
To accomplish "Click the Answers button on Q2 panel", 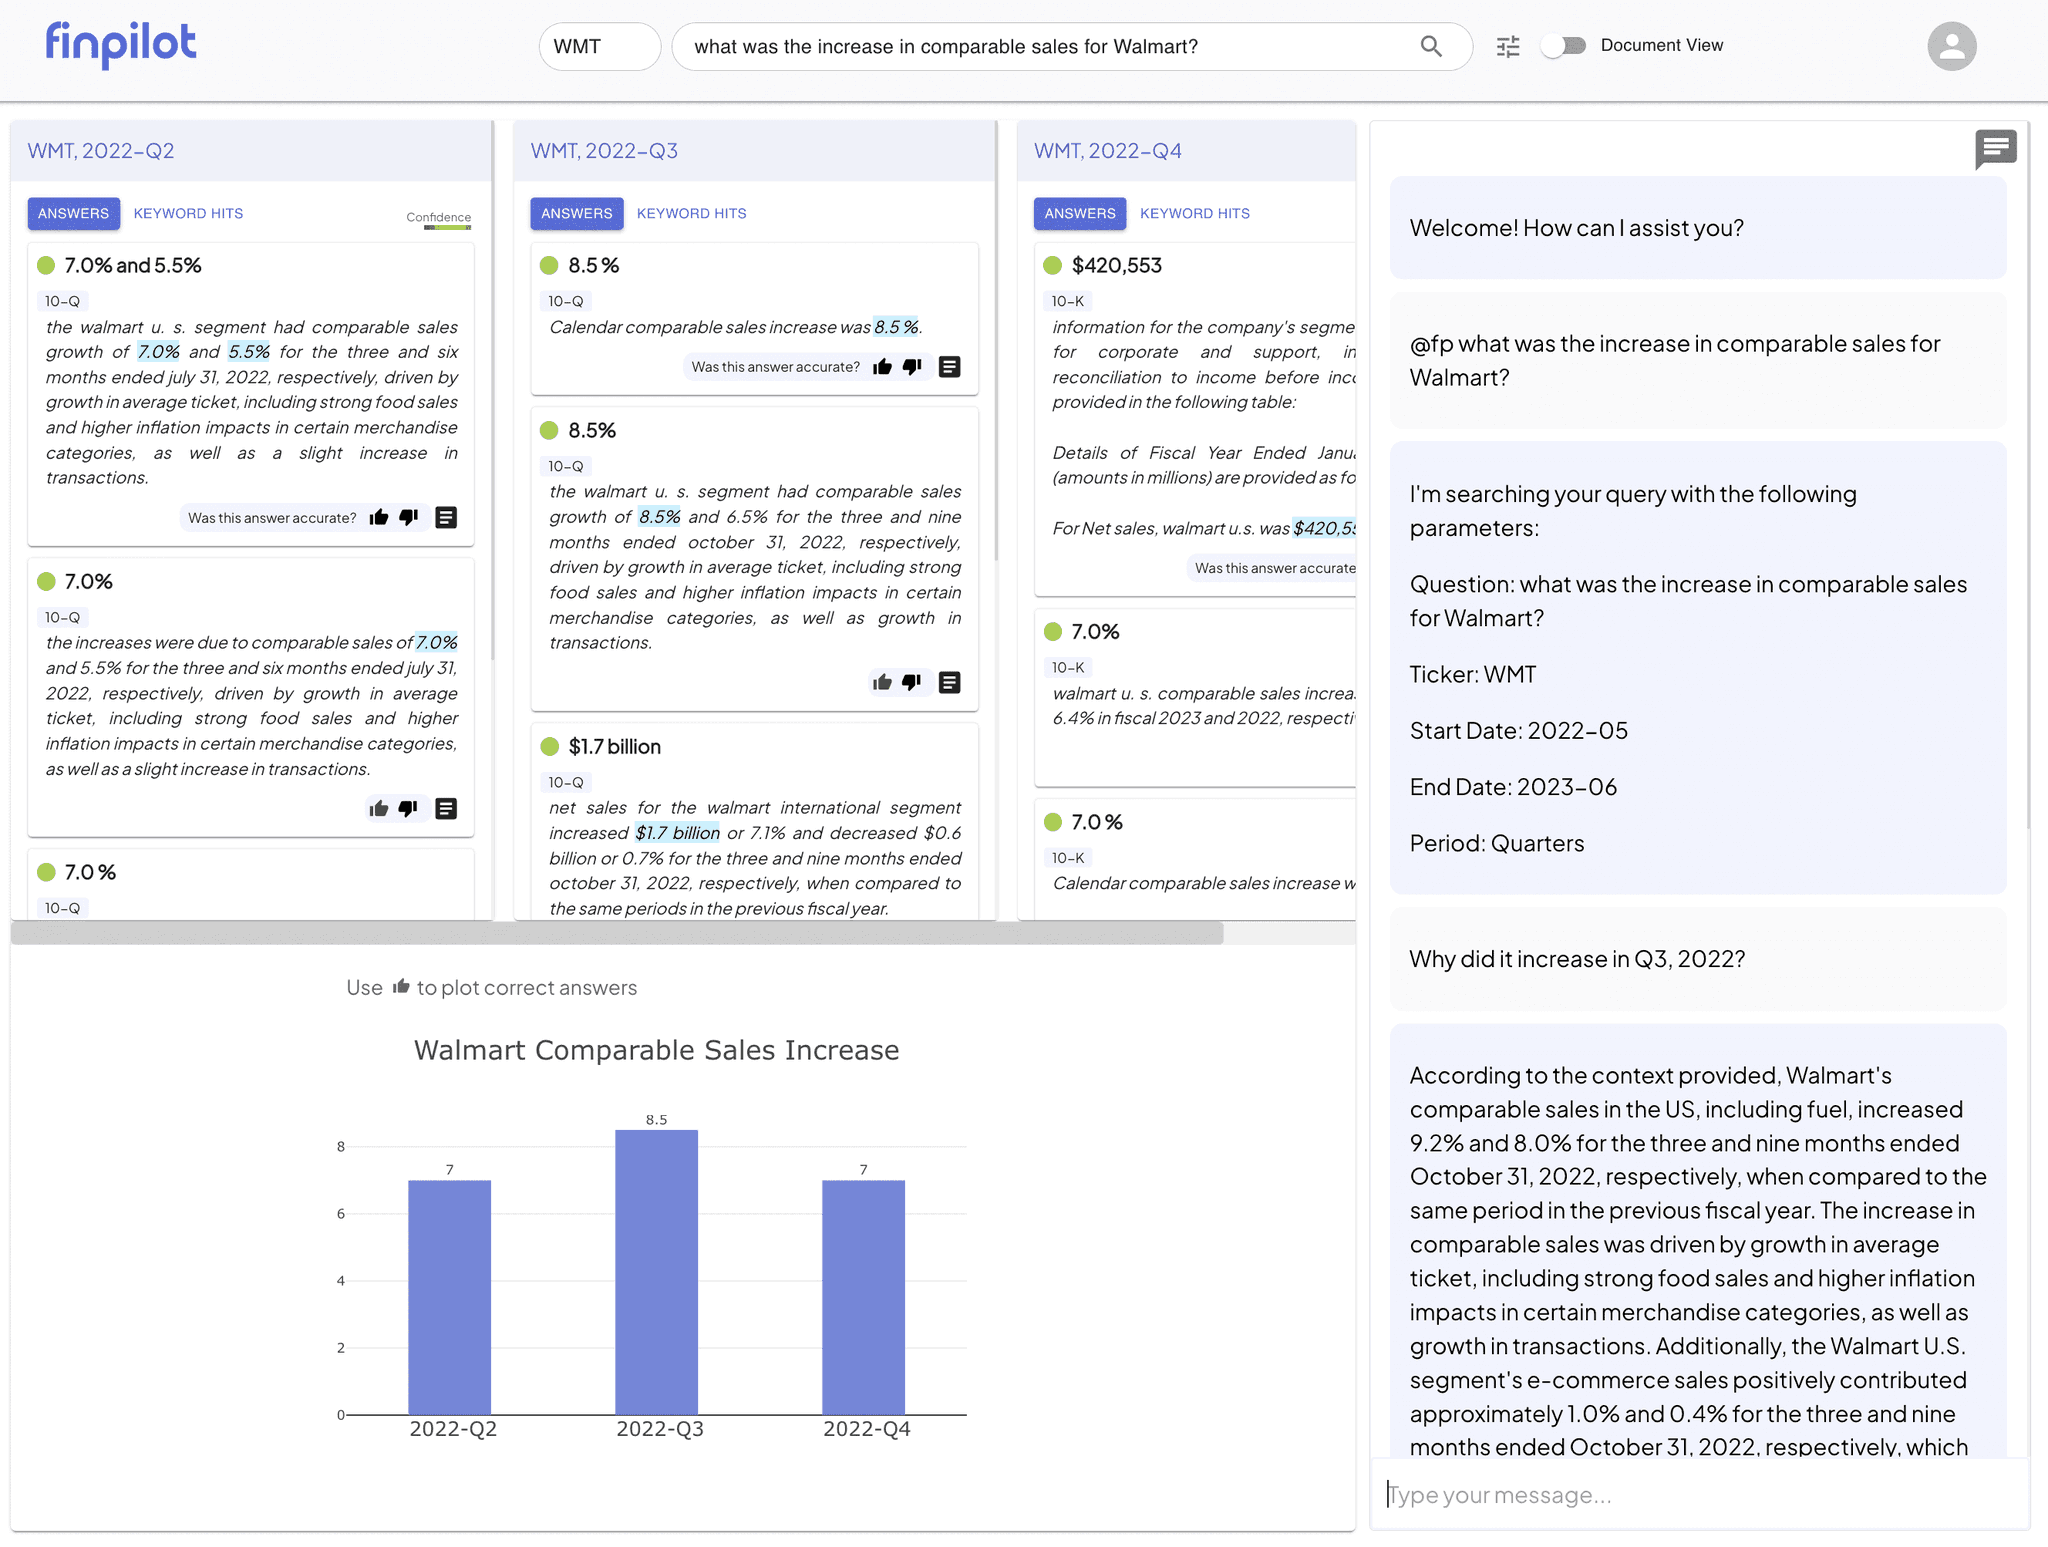I will [73, 213].
